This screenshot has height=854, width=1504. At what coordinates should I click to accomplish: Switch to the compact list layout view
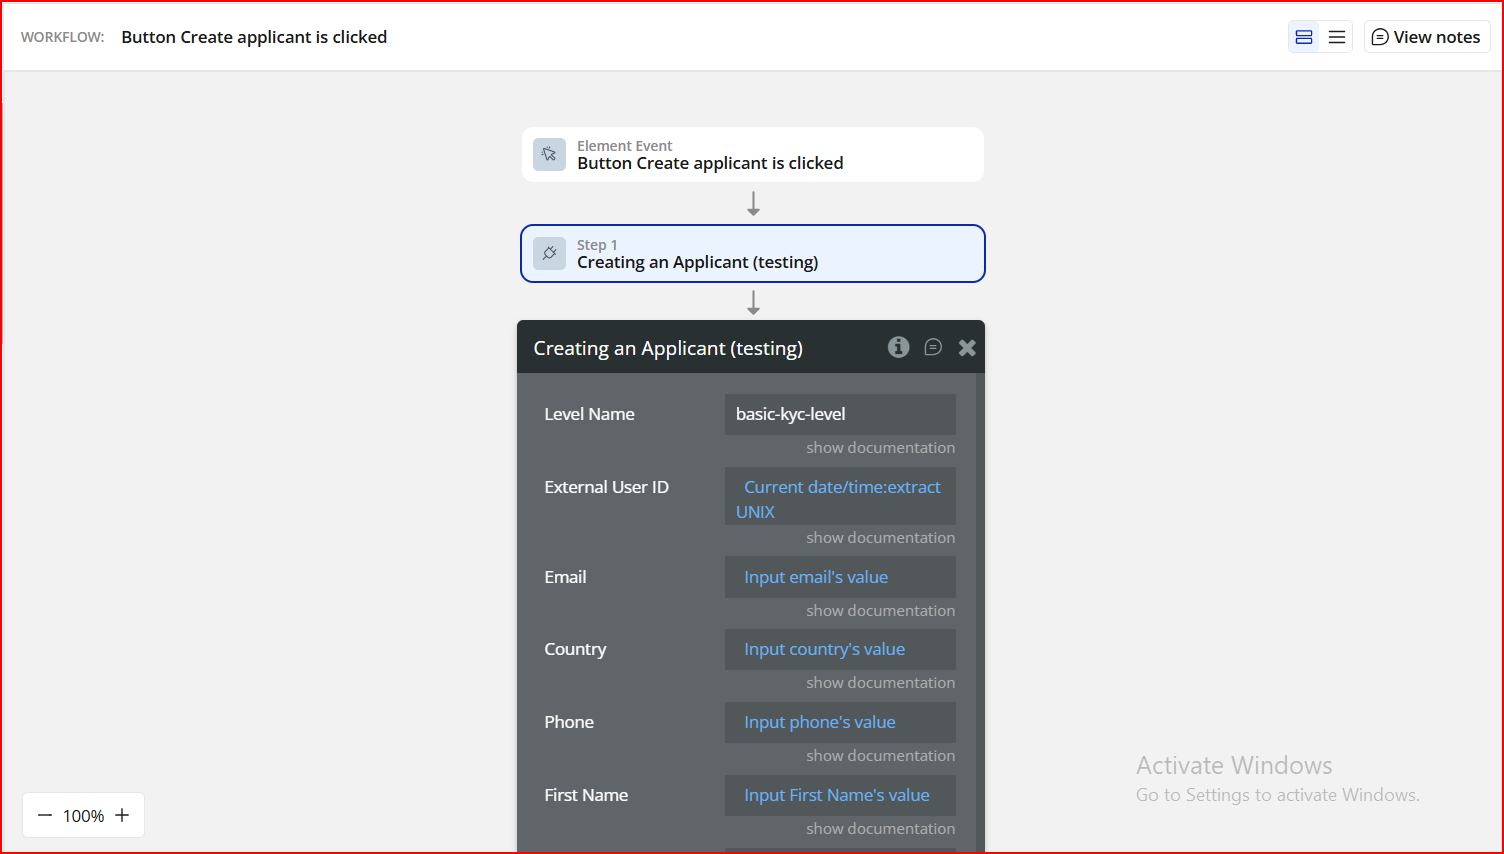pyautogui.click(x=1337, y=37)
